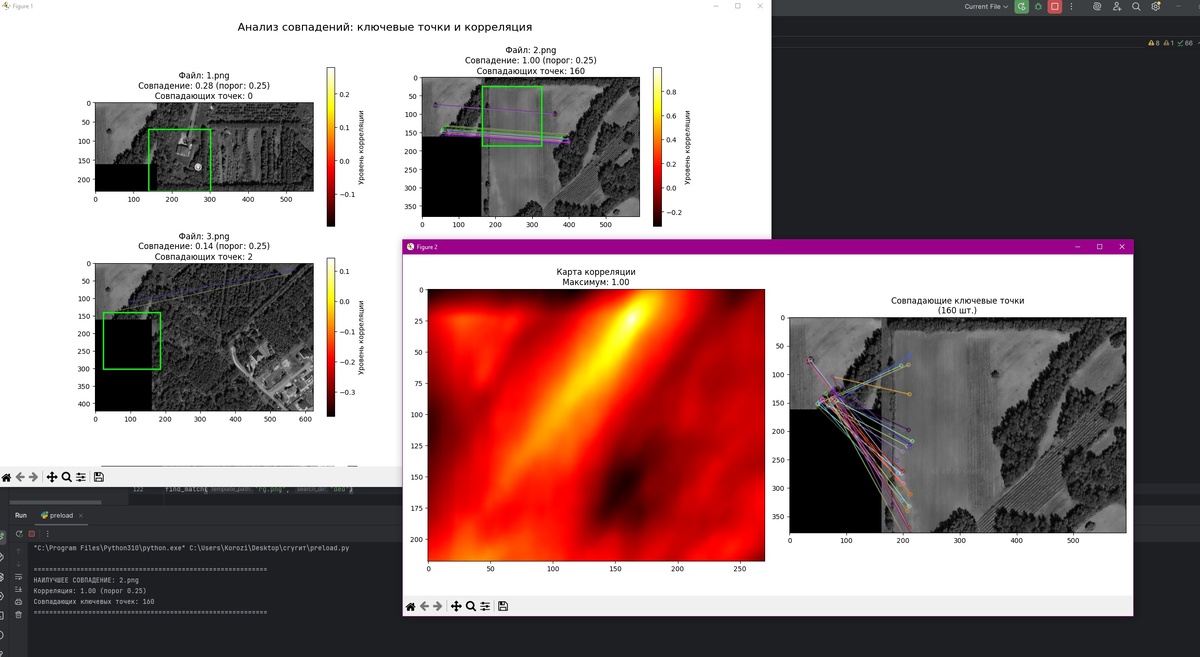The width and height of the screenshot is (1200, 657).
Task: Select Zoom magnifier in Figure 1 toolbar
Action: click(x=66, y=477)
